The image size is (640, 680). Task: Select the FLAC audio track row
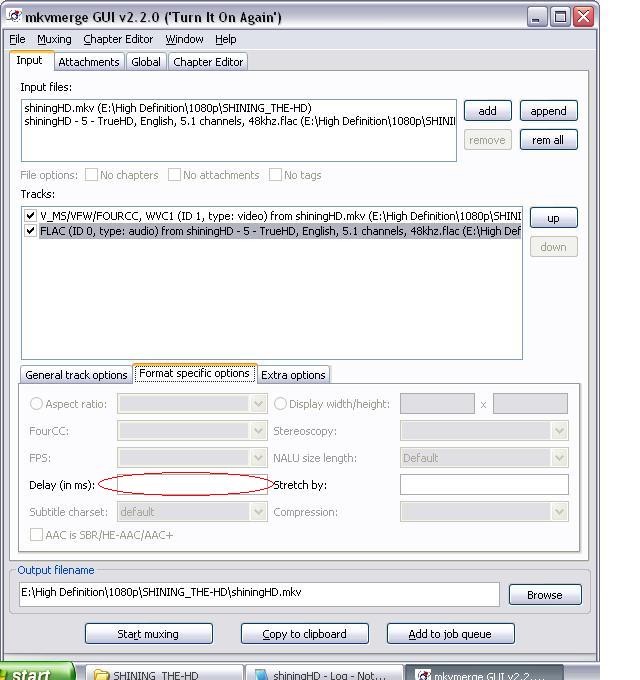pyautogui.click(x=280, y=231)
